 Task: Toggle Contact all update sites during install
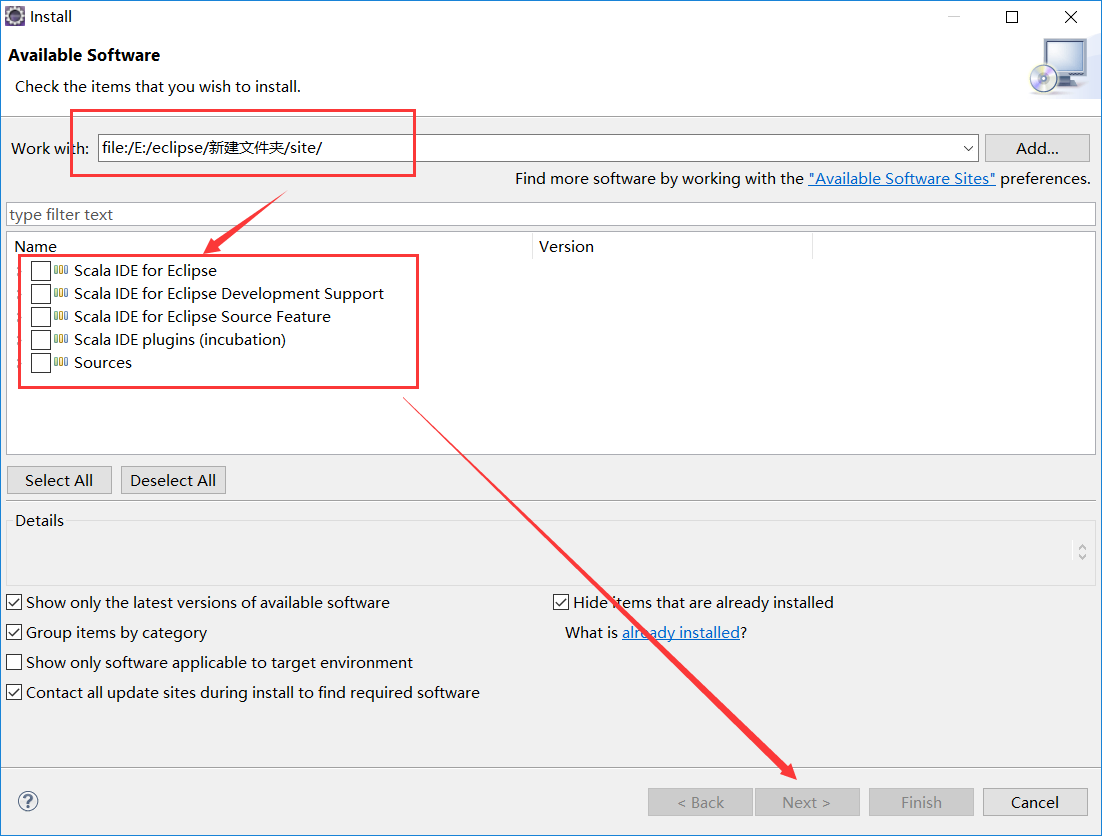tap(14, 692)
